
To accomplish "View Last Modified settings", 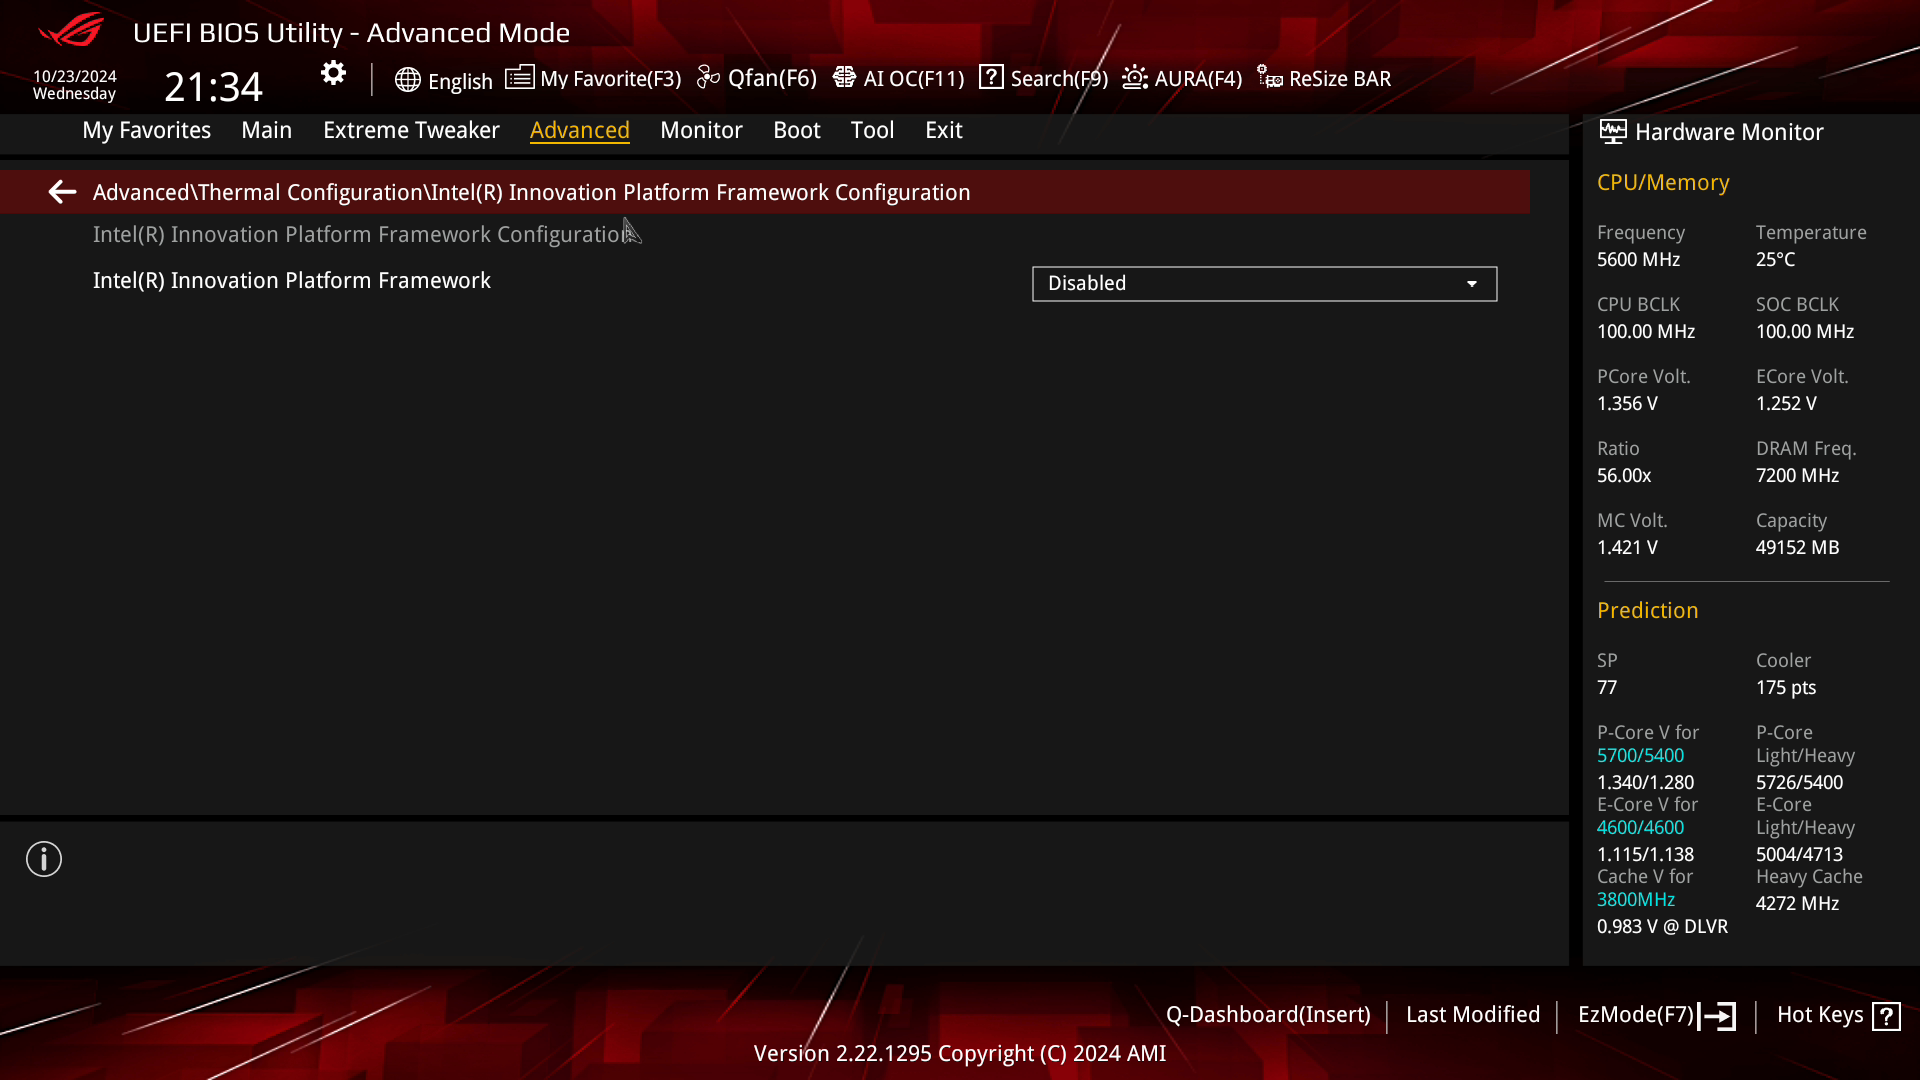I will 1473,1014.
